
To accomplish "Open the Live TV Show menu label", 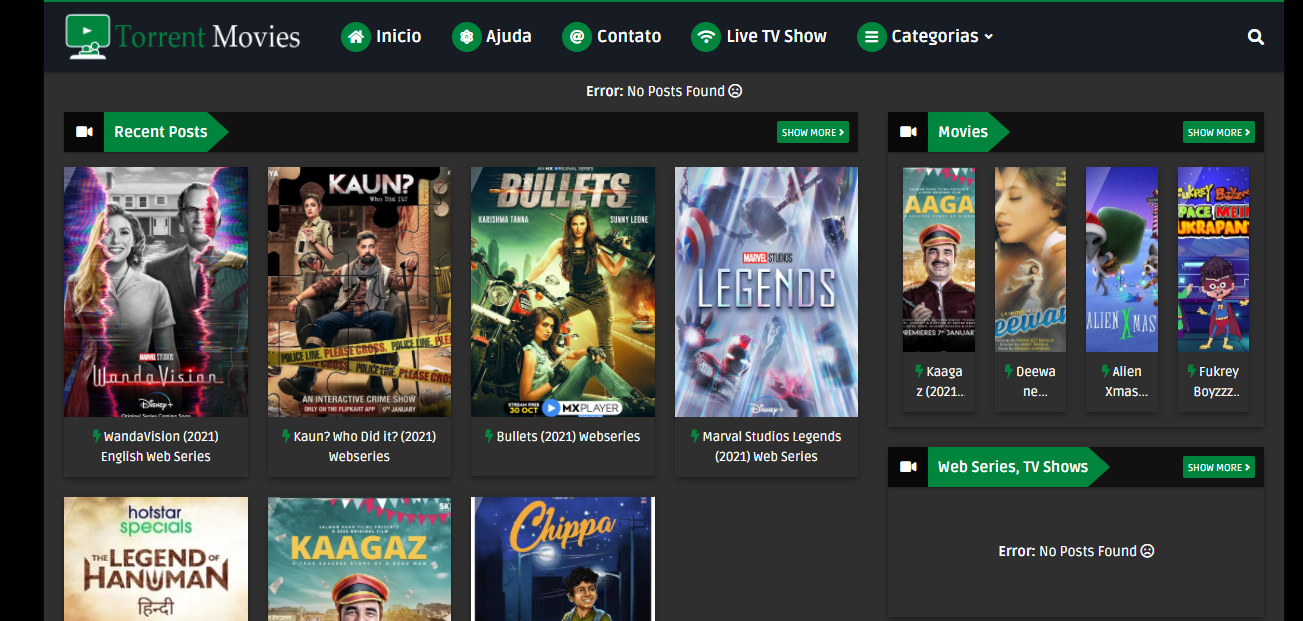I will click(777, 36).
